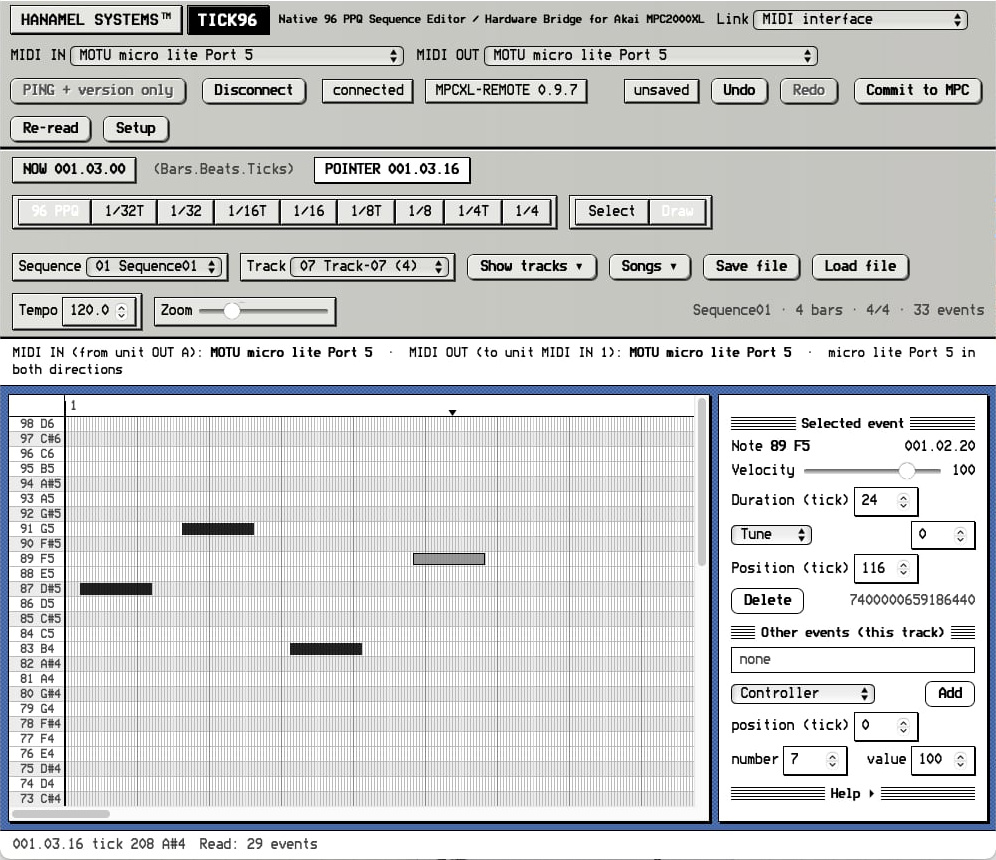Viewport: 996px width, 860px height.
Task: Click the Save file button
Action: 751,267
